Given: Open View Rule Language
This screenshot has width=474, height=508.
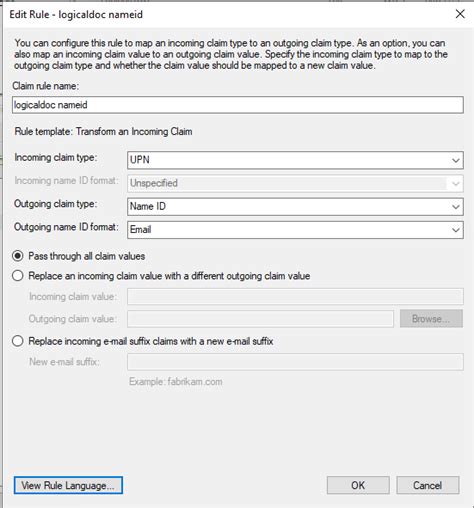Looking at the screenshot, I should click(x=68, y=485).
